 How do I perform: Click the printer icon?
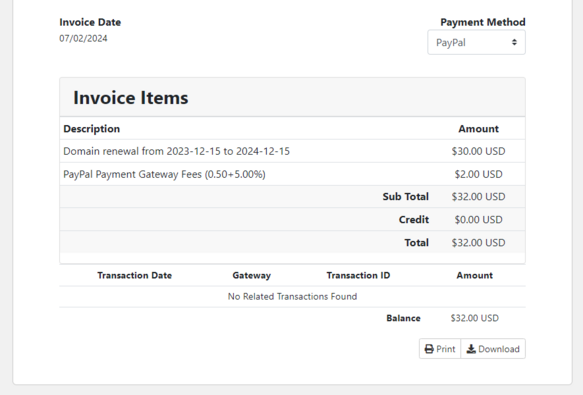429,349
